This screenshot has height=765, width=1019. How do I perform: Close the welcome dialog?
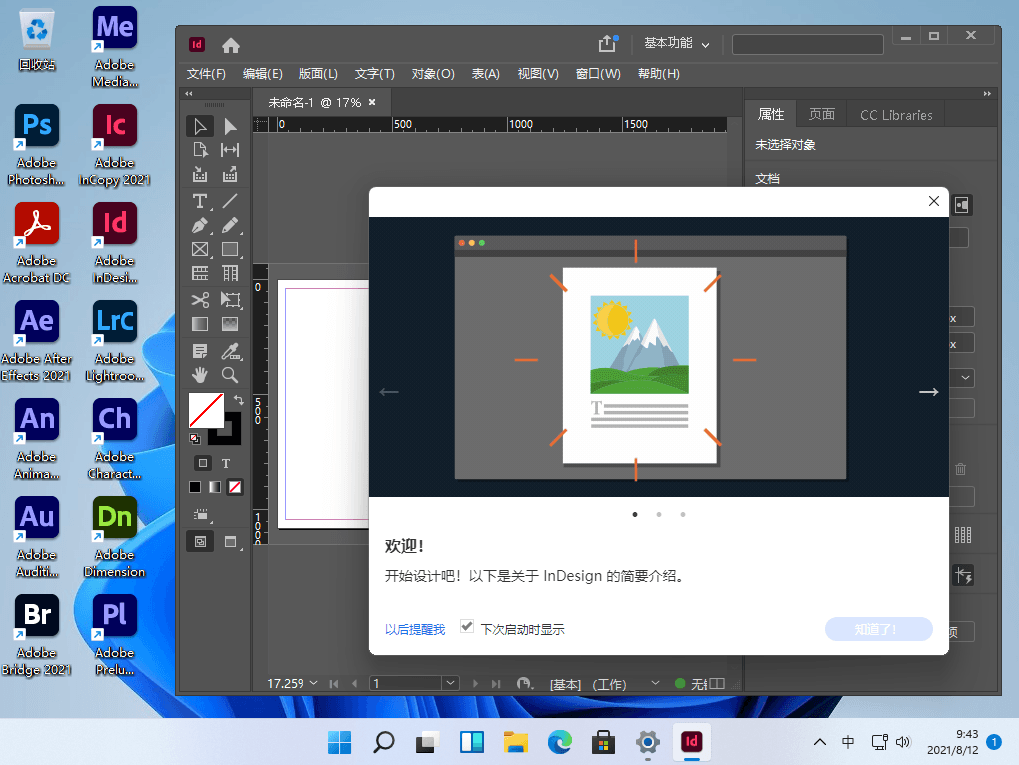[x=934, y=201]
